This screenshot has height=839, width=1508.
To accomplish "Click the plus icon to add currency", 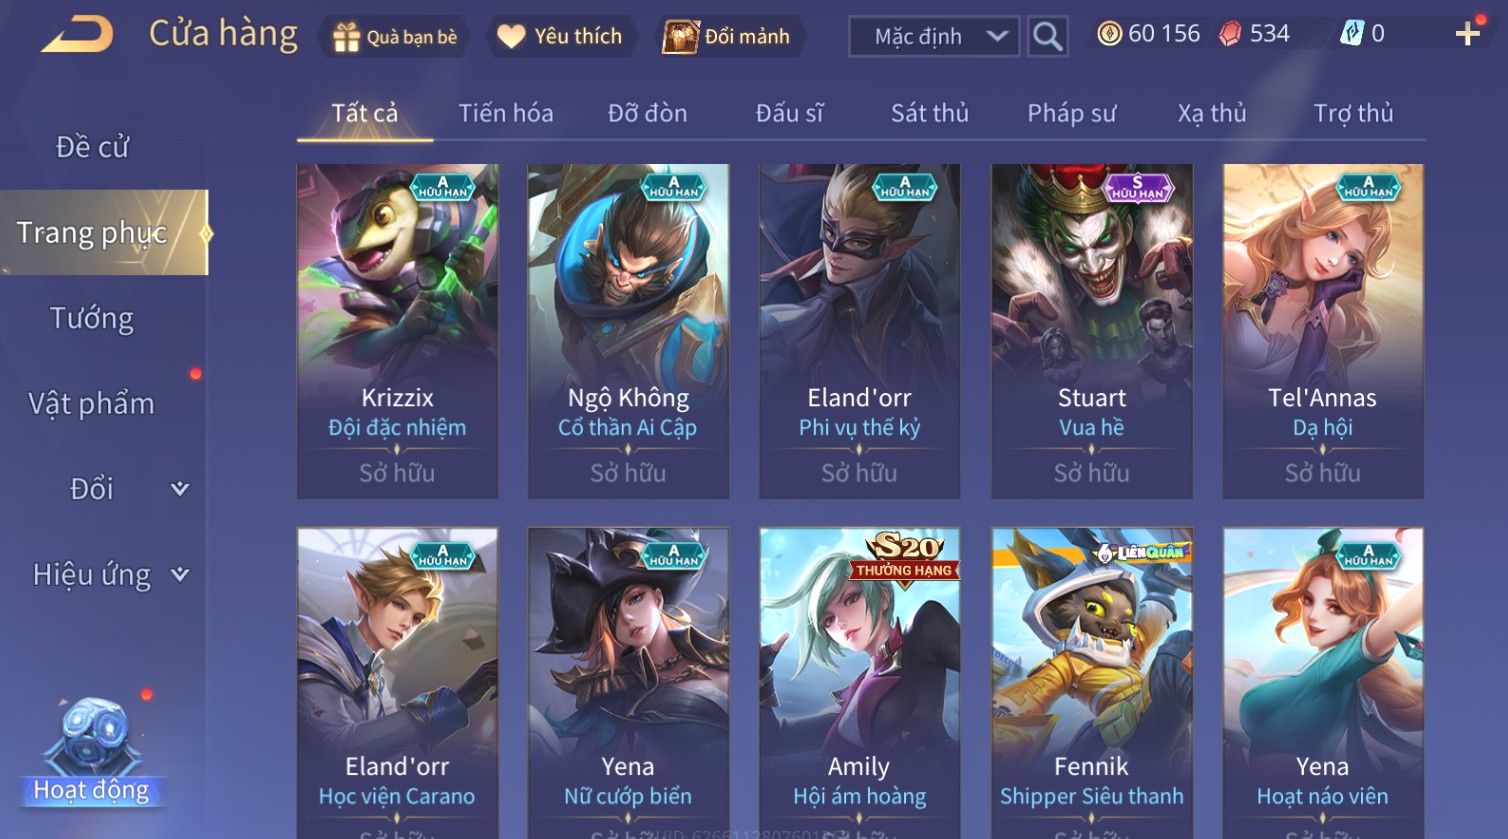I will pos(1468,34).
